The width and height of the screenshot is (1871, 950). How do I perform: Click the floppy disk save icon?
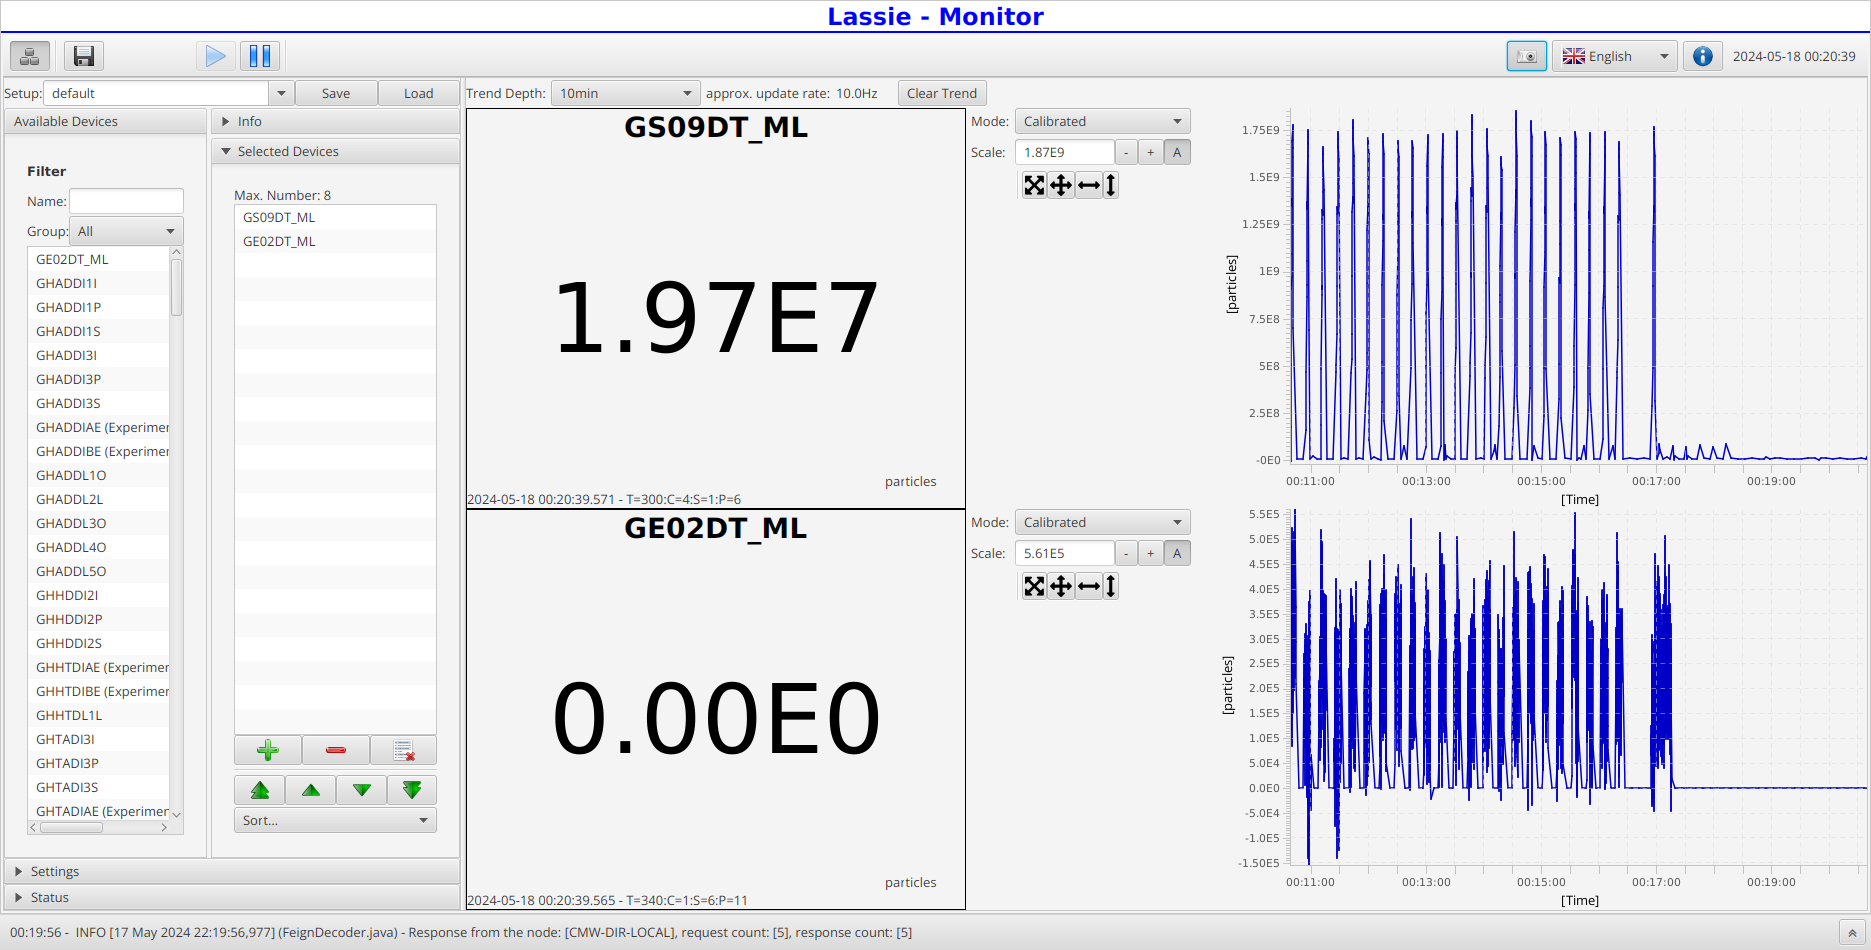click(x=84, y=56)
